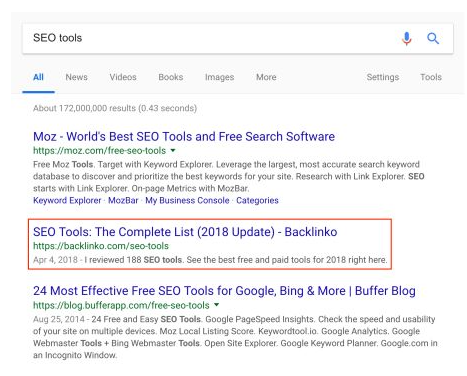467x376 pixels.
Task: Expand the dropdown arrow beside the moz.com URL
Action: pyautogui.click(x=173, y=150)
